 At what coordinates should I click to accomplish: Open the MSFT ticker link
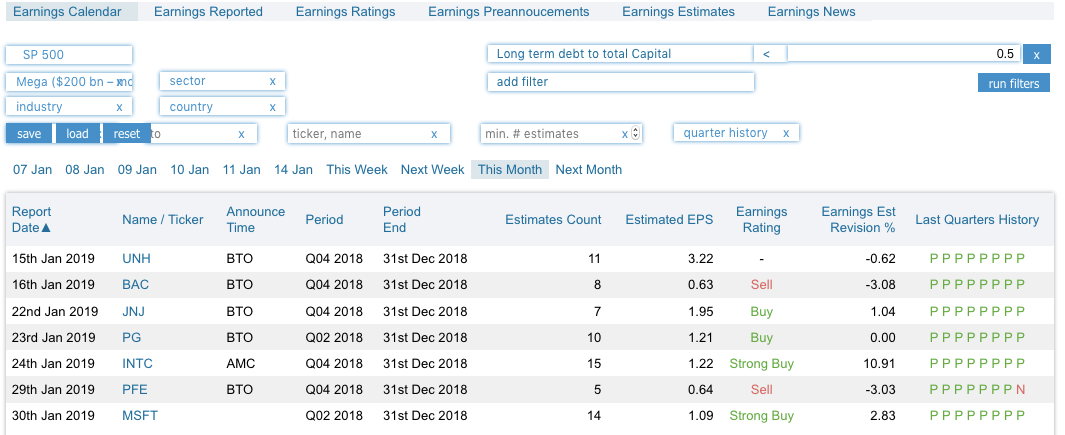pyautogui.click(x=140, y=415)
